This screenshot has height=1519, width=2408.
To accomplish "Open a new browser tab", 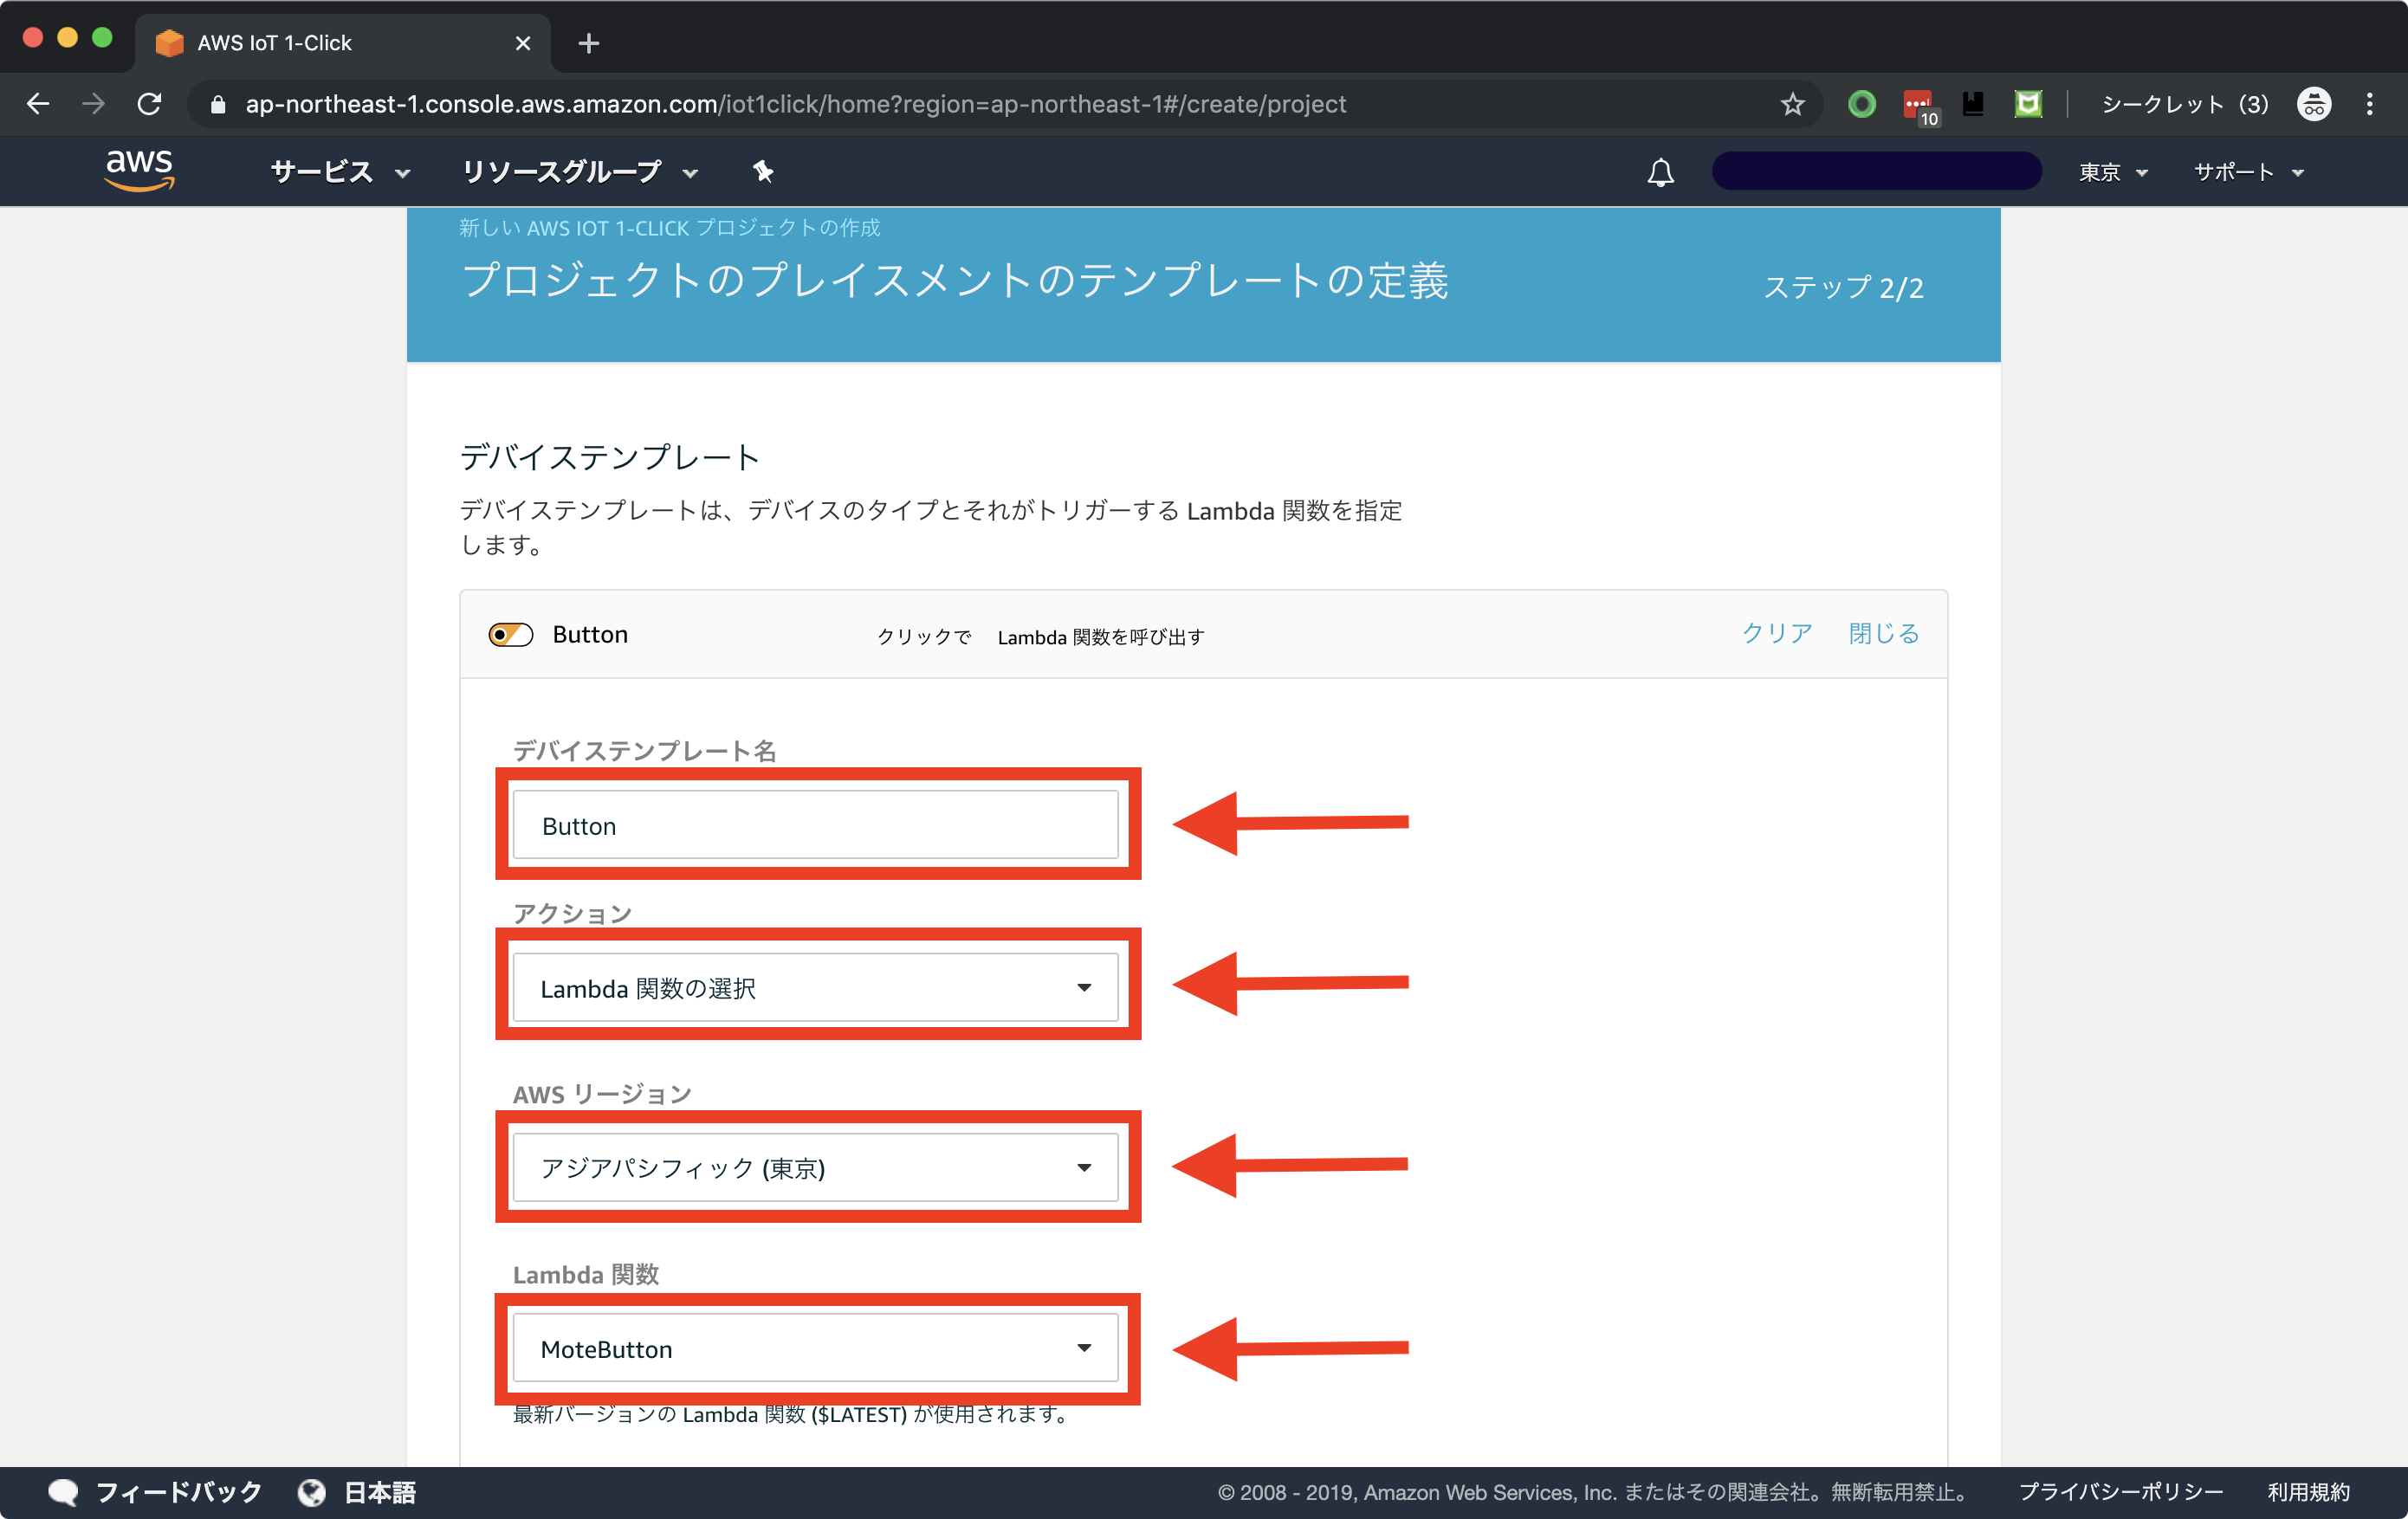I will coord(589,43).
